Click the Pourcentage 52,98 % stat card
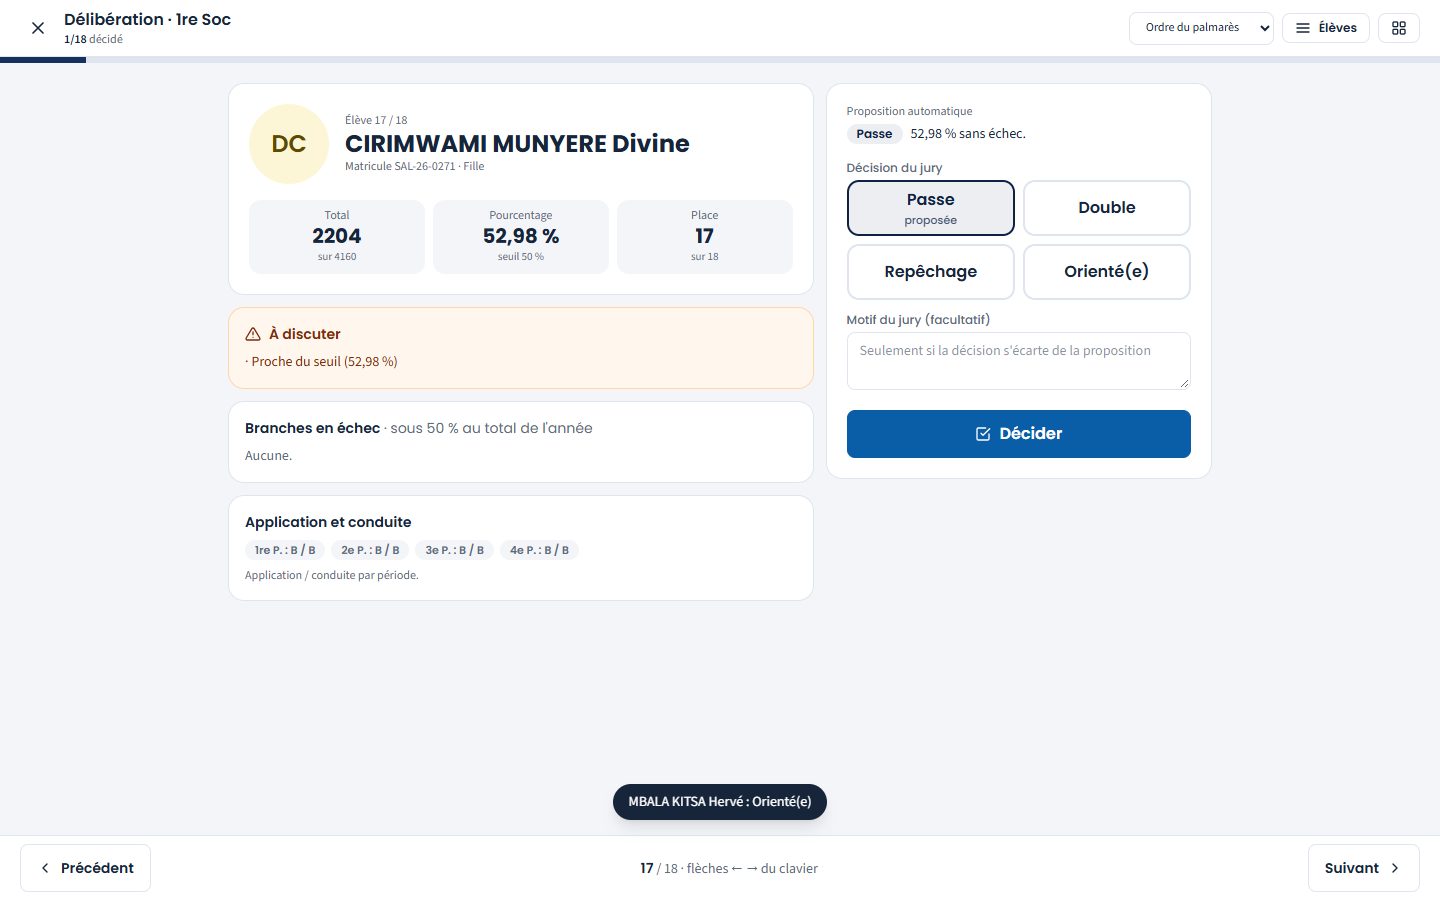1440x900 pixels. point(521,237)
